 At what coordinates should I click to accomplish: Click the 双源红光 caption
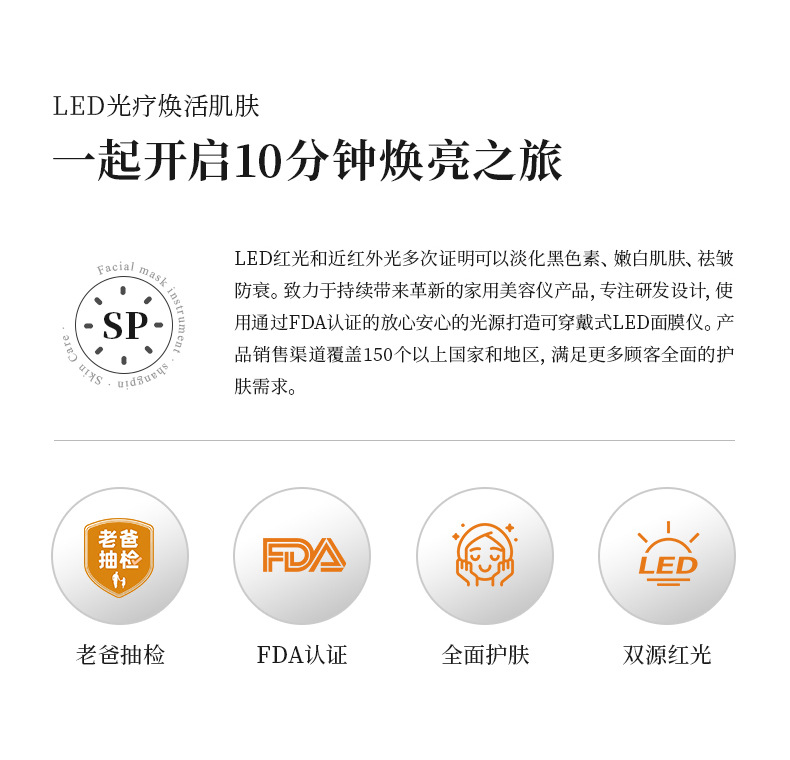(667, 655)
